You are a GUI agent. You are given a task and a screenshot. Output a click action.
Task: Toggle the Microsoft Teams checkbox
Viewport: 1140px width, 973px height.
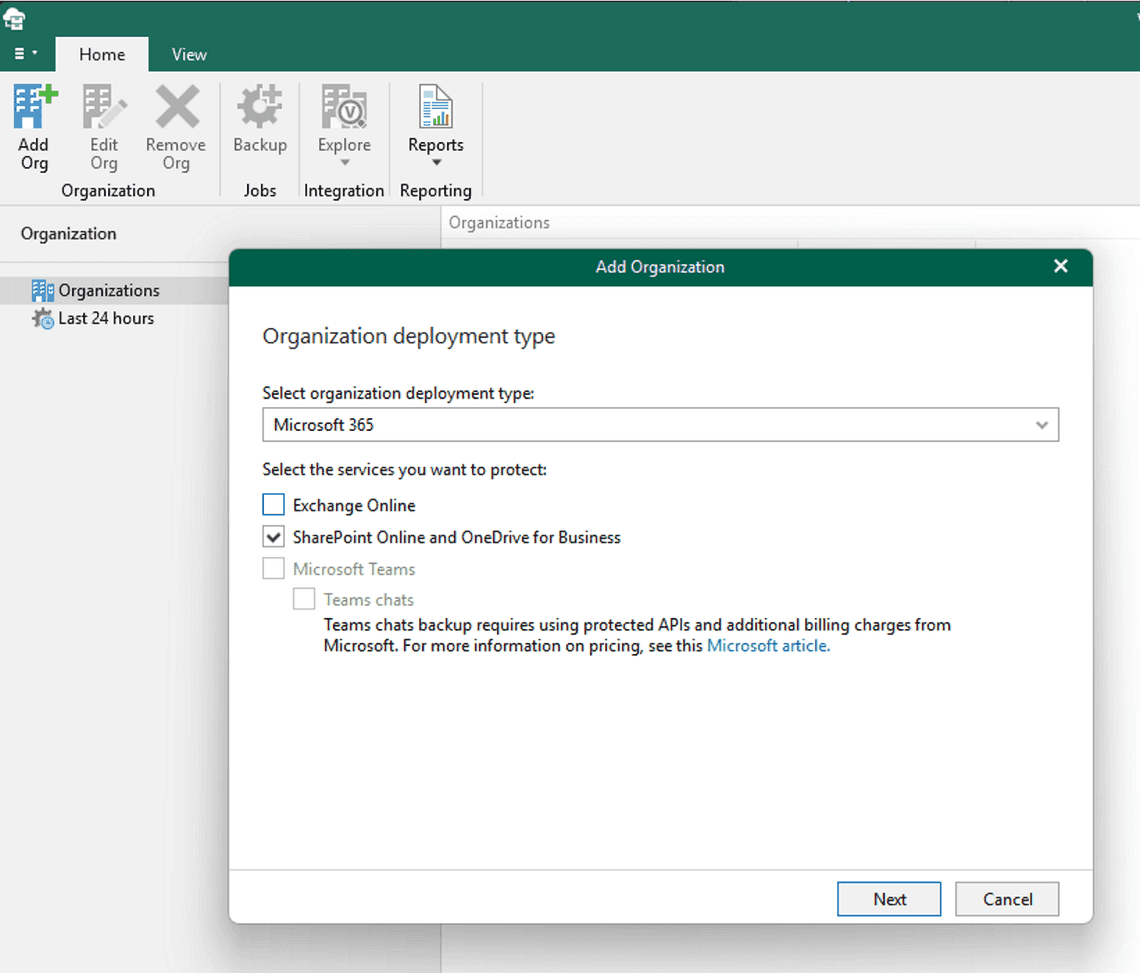[272, 568]
